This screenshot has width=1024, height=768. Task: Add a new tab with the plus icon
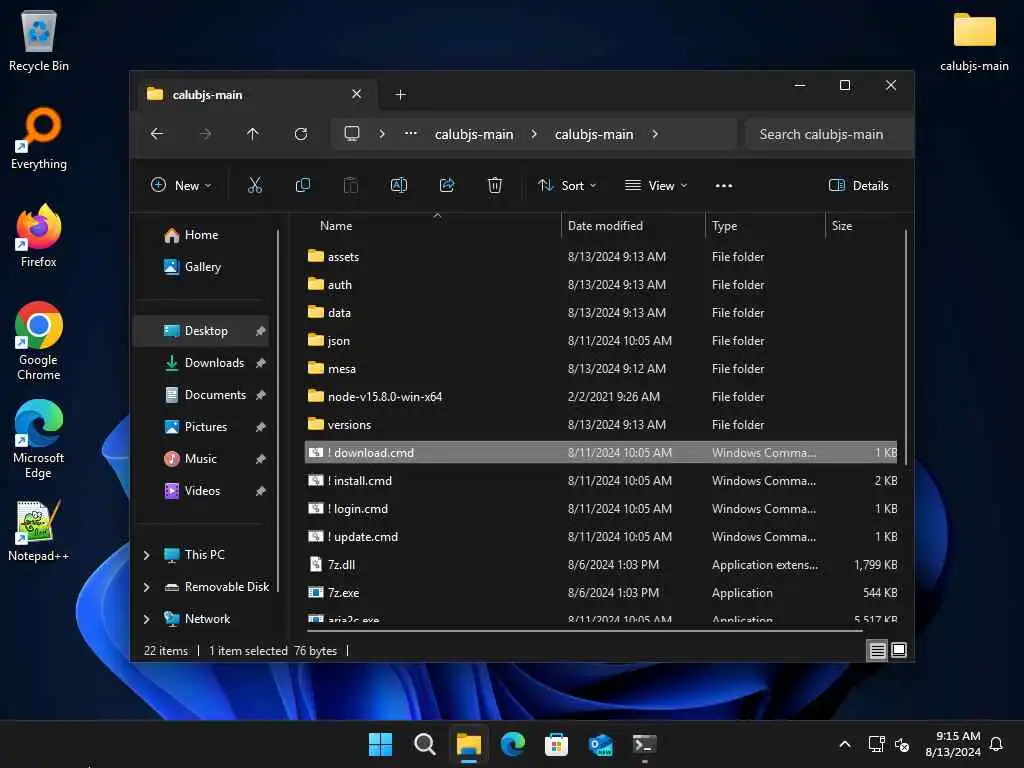tap(400, 95)
